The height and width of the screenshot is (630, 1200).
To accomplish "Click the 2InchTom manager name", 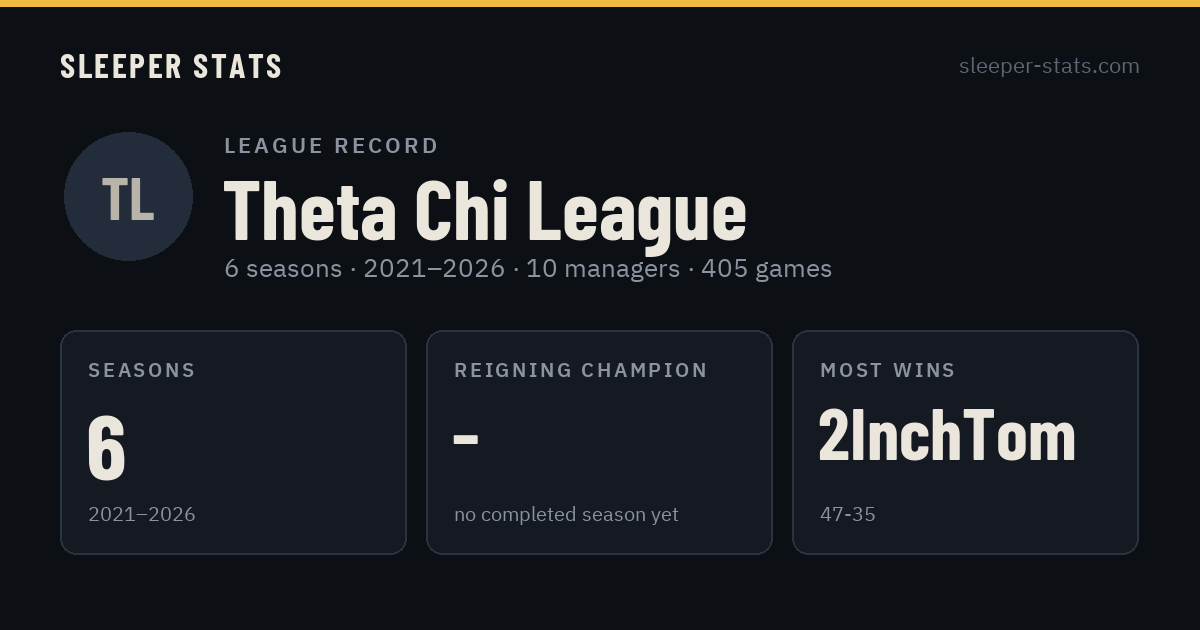I will coord(947,437).
